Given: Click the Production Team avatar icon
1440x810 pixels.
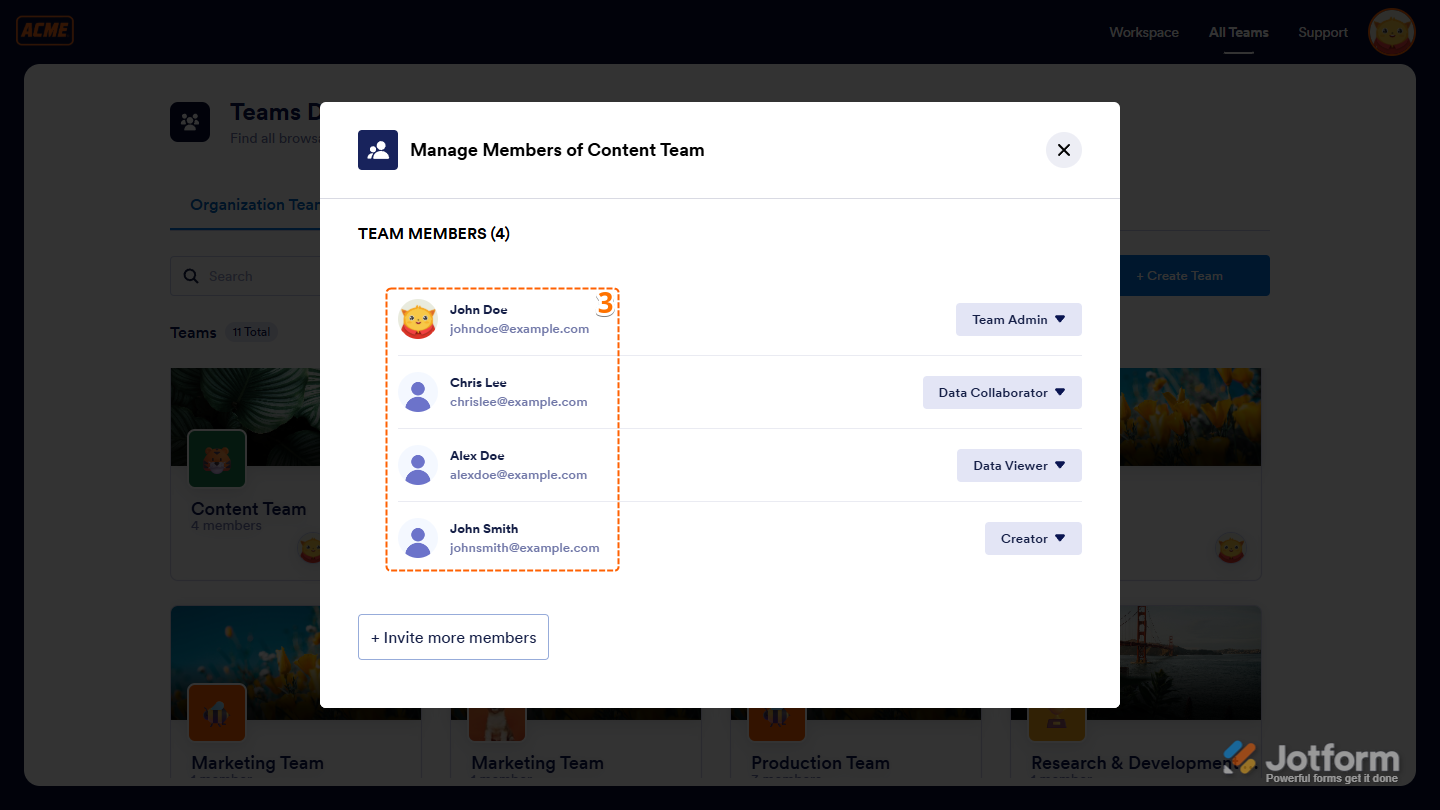Looking at the screenshot, I should [x=775, y=712].
